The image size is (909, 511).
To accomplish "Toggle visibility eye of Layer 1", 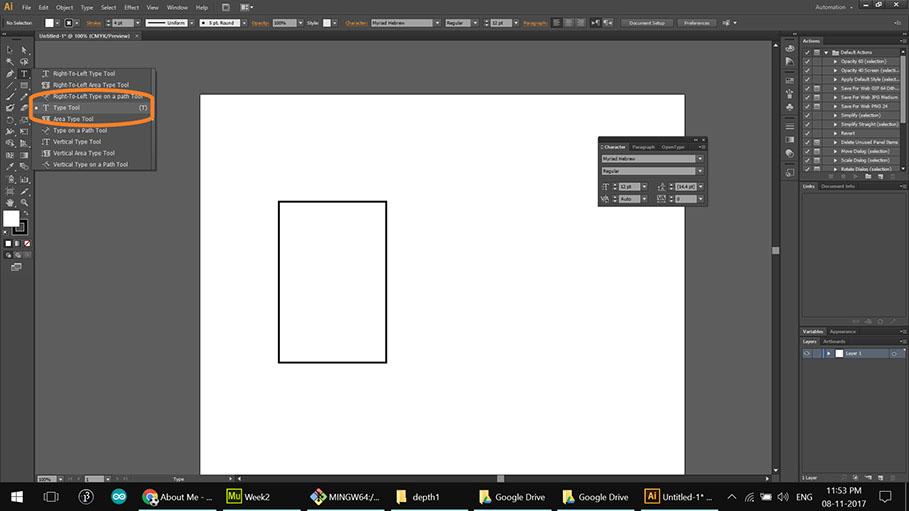I will click(x=807, y=353).
